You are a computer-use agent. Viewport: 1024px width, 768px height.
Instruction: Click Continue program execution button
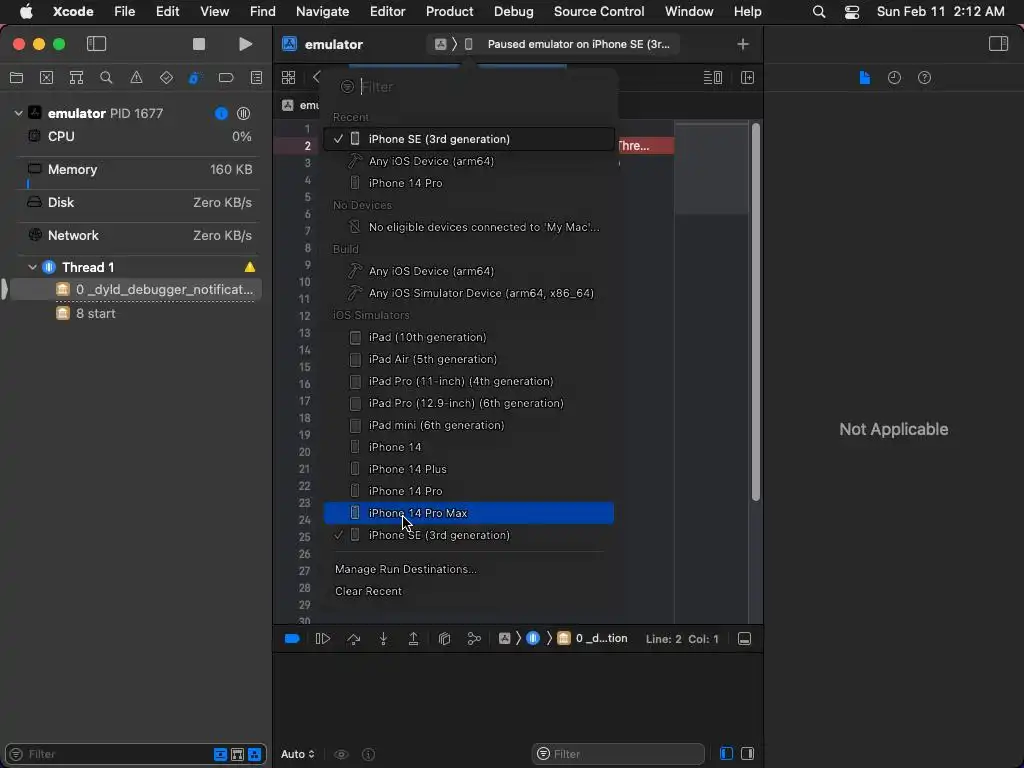pyautogui.click(x=323, y=639)
